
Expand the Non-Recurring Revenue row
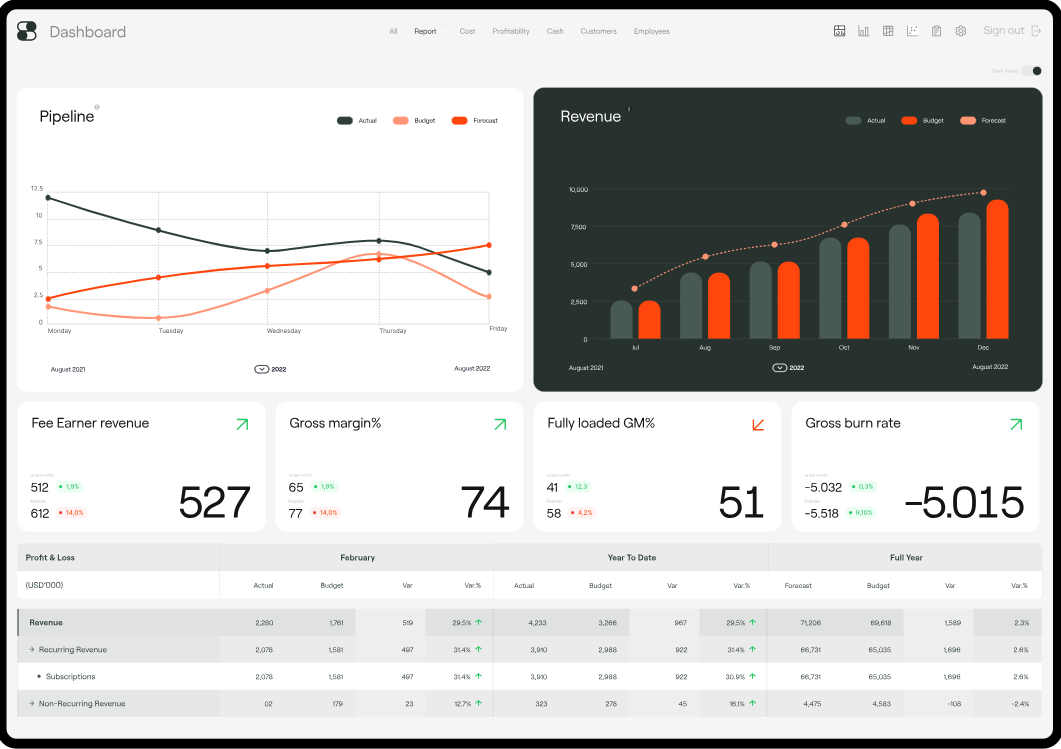pyautogui.click(x=31, y=703)
